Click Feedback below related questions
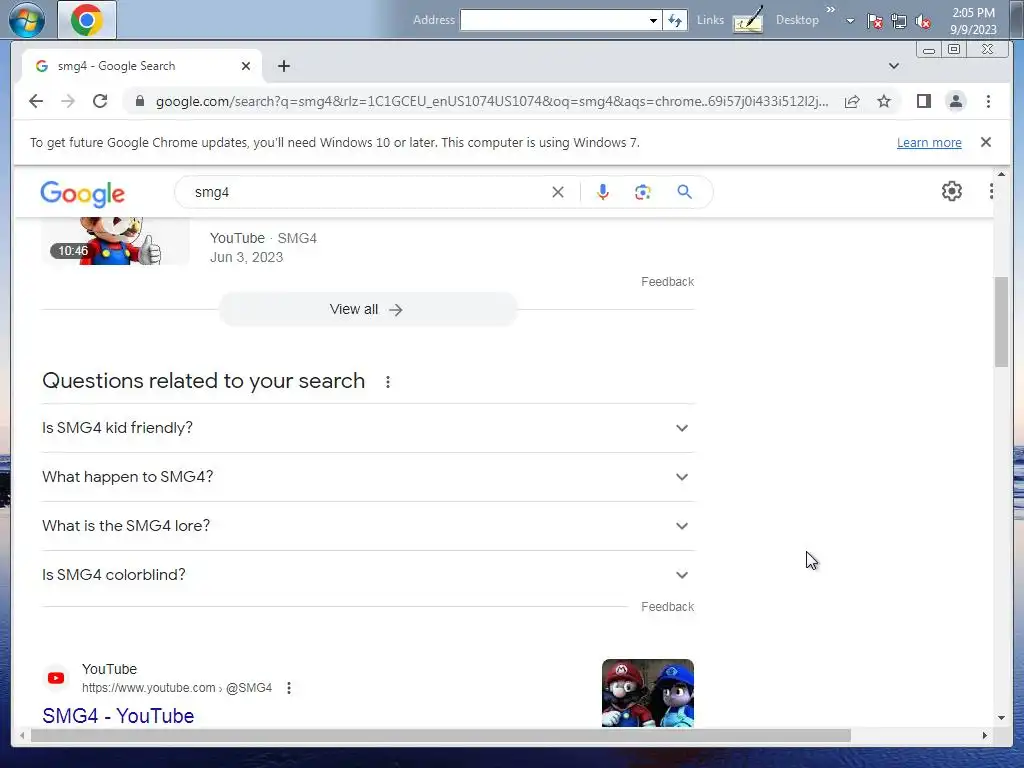This screenshot has height=768, width=1024. point(667,607)
